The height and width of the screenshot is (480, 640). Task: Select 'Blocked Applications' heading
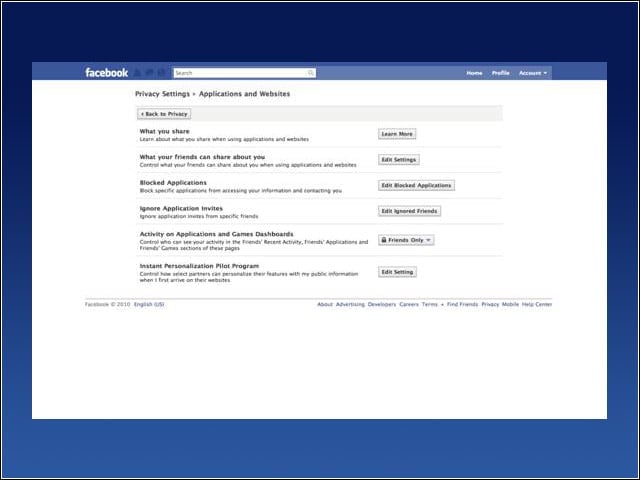173,182
